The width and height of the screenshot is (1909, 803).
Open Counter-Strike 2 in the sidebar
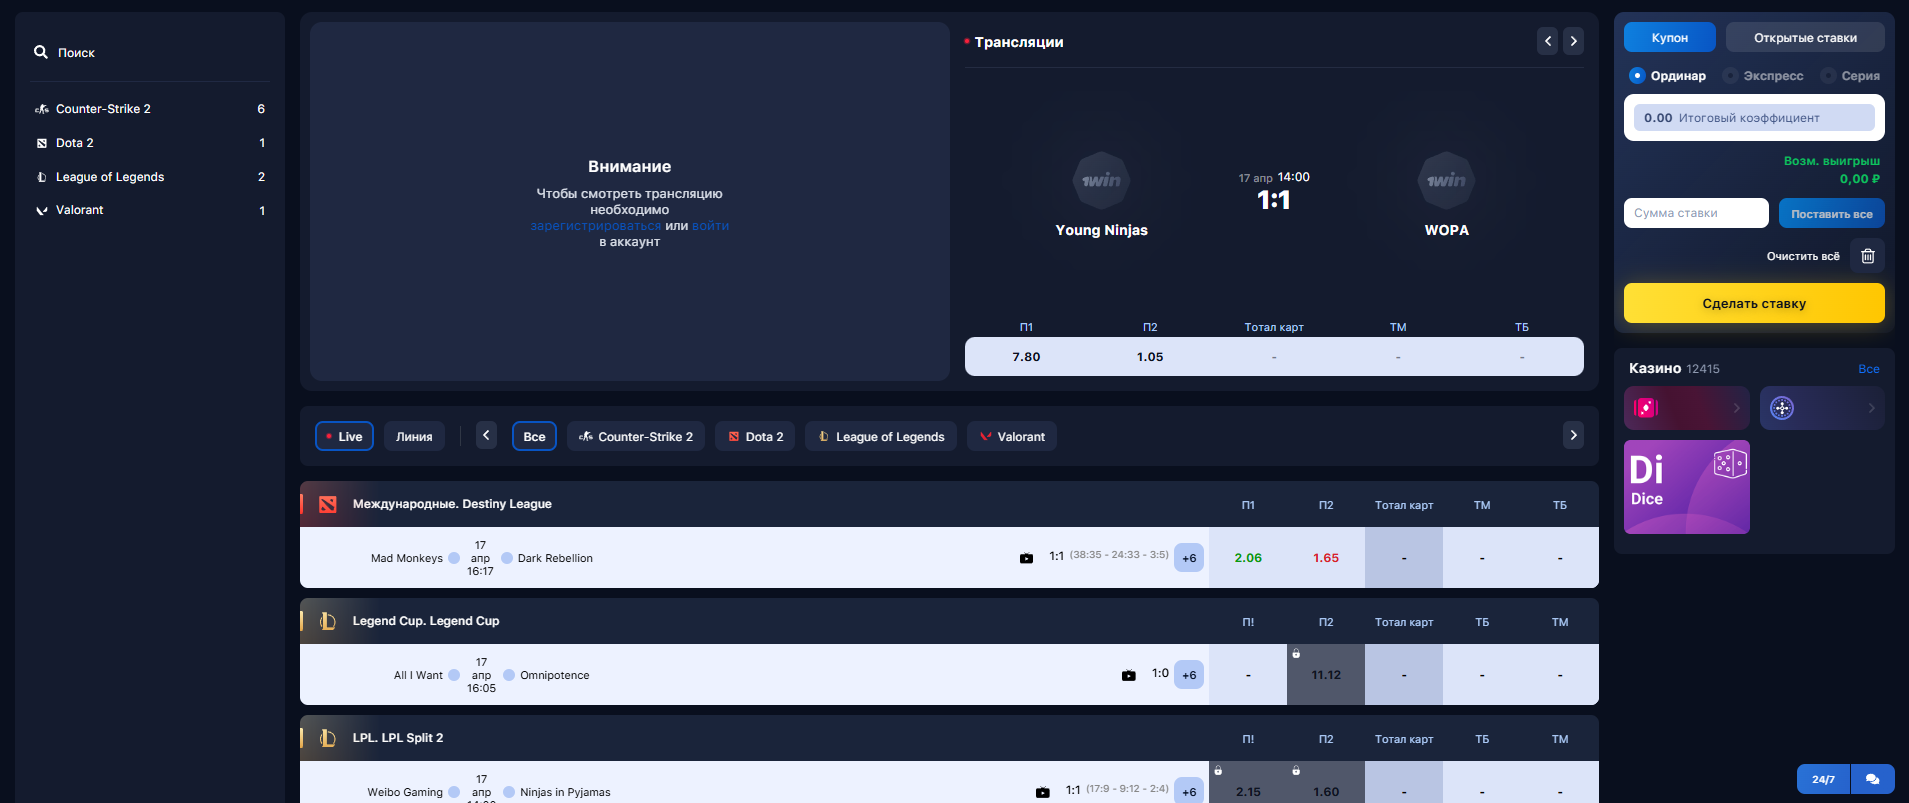(150, 109)
